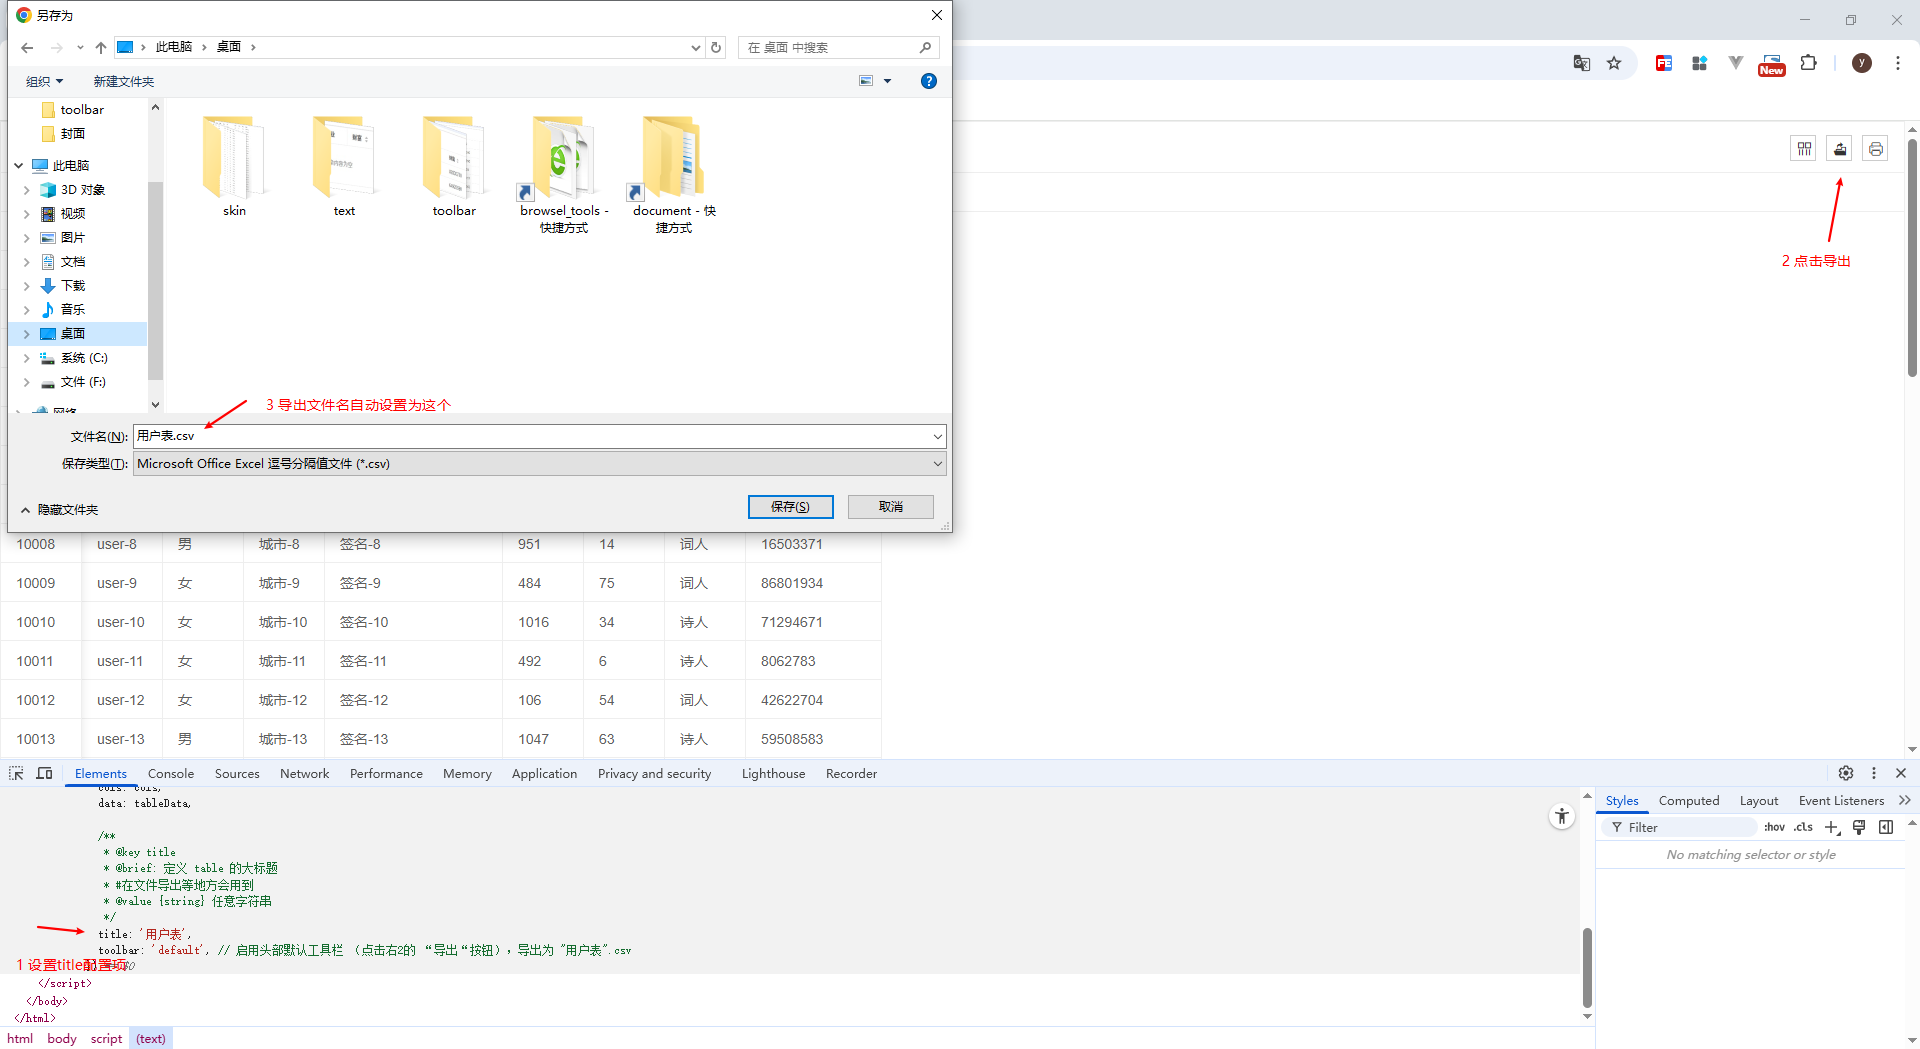This screenshot has height=1049, width=1920.
Task: Open the Network tab in DevTools
Action: point(304,773)
